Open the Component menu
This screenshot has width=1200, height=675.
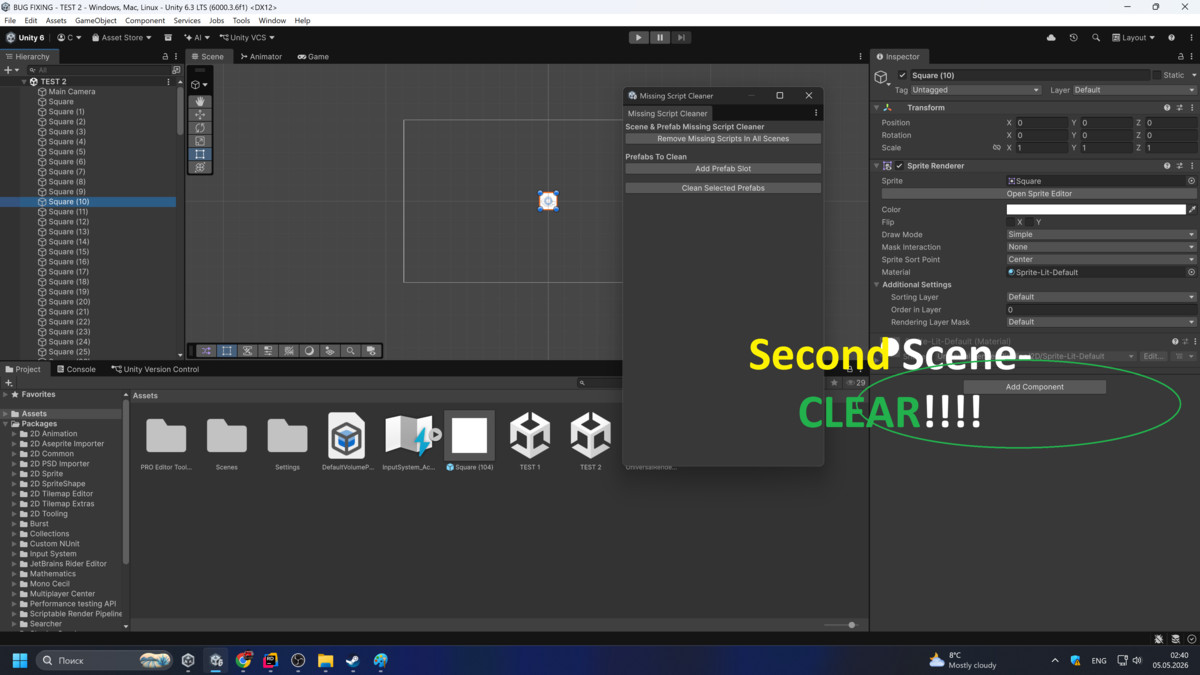coord(145,20)
